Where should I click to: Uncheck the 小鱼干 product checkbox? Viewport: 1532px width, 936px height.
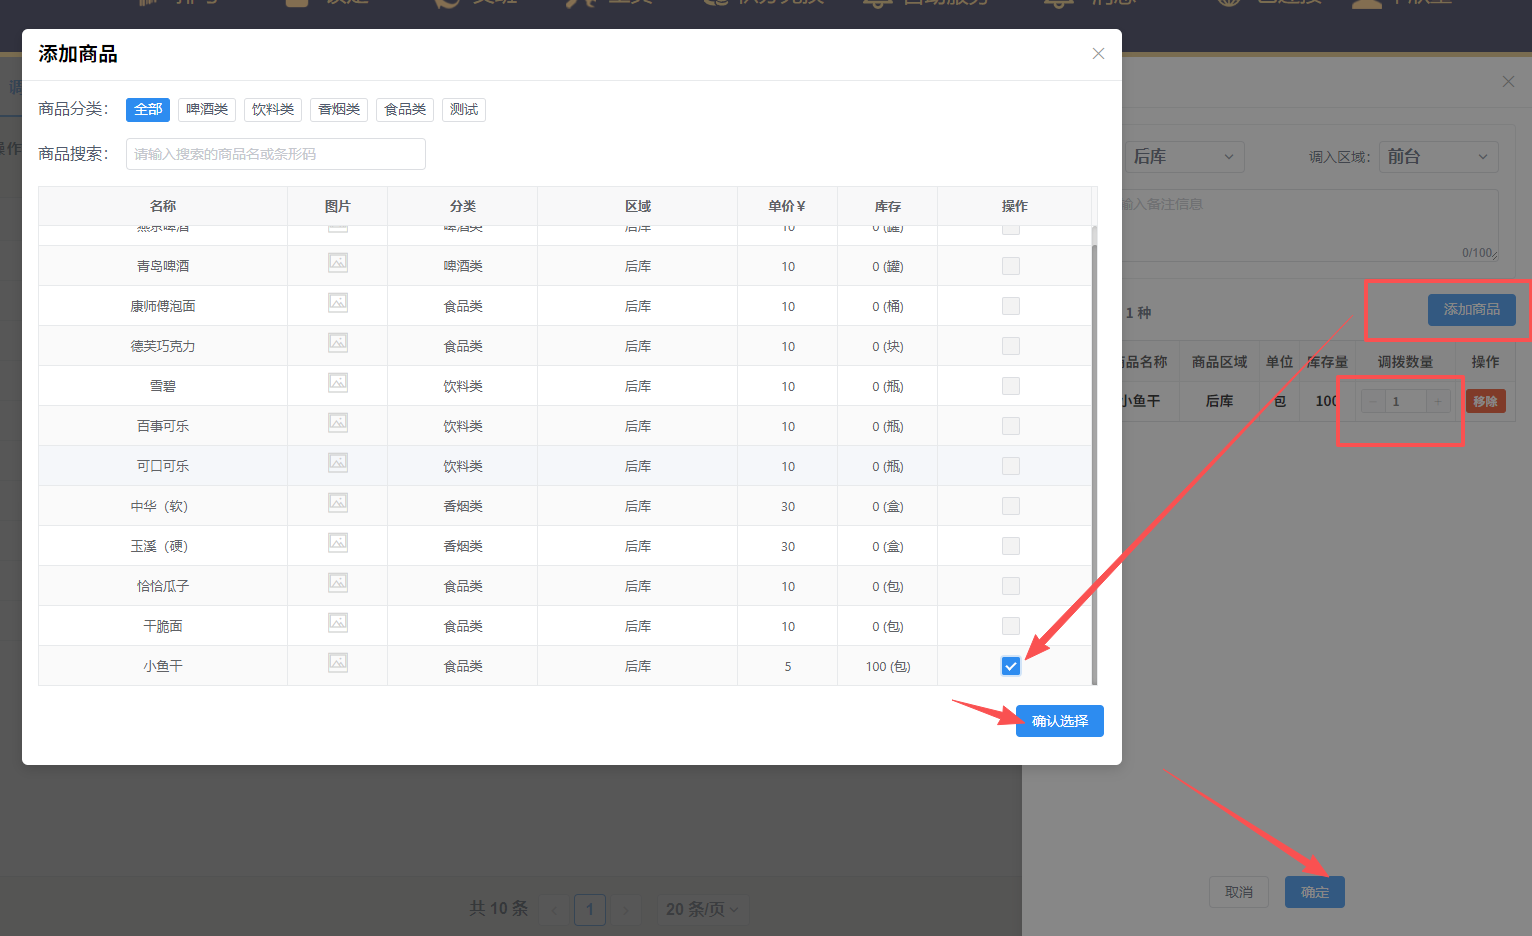pos(1011,666)
